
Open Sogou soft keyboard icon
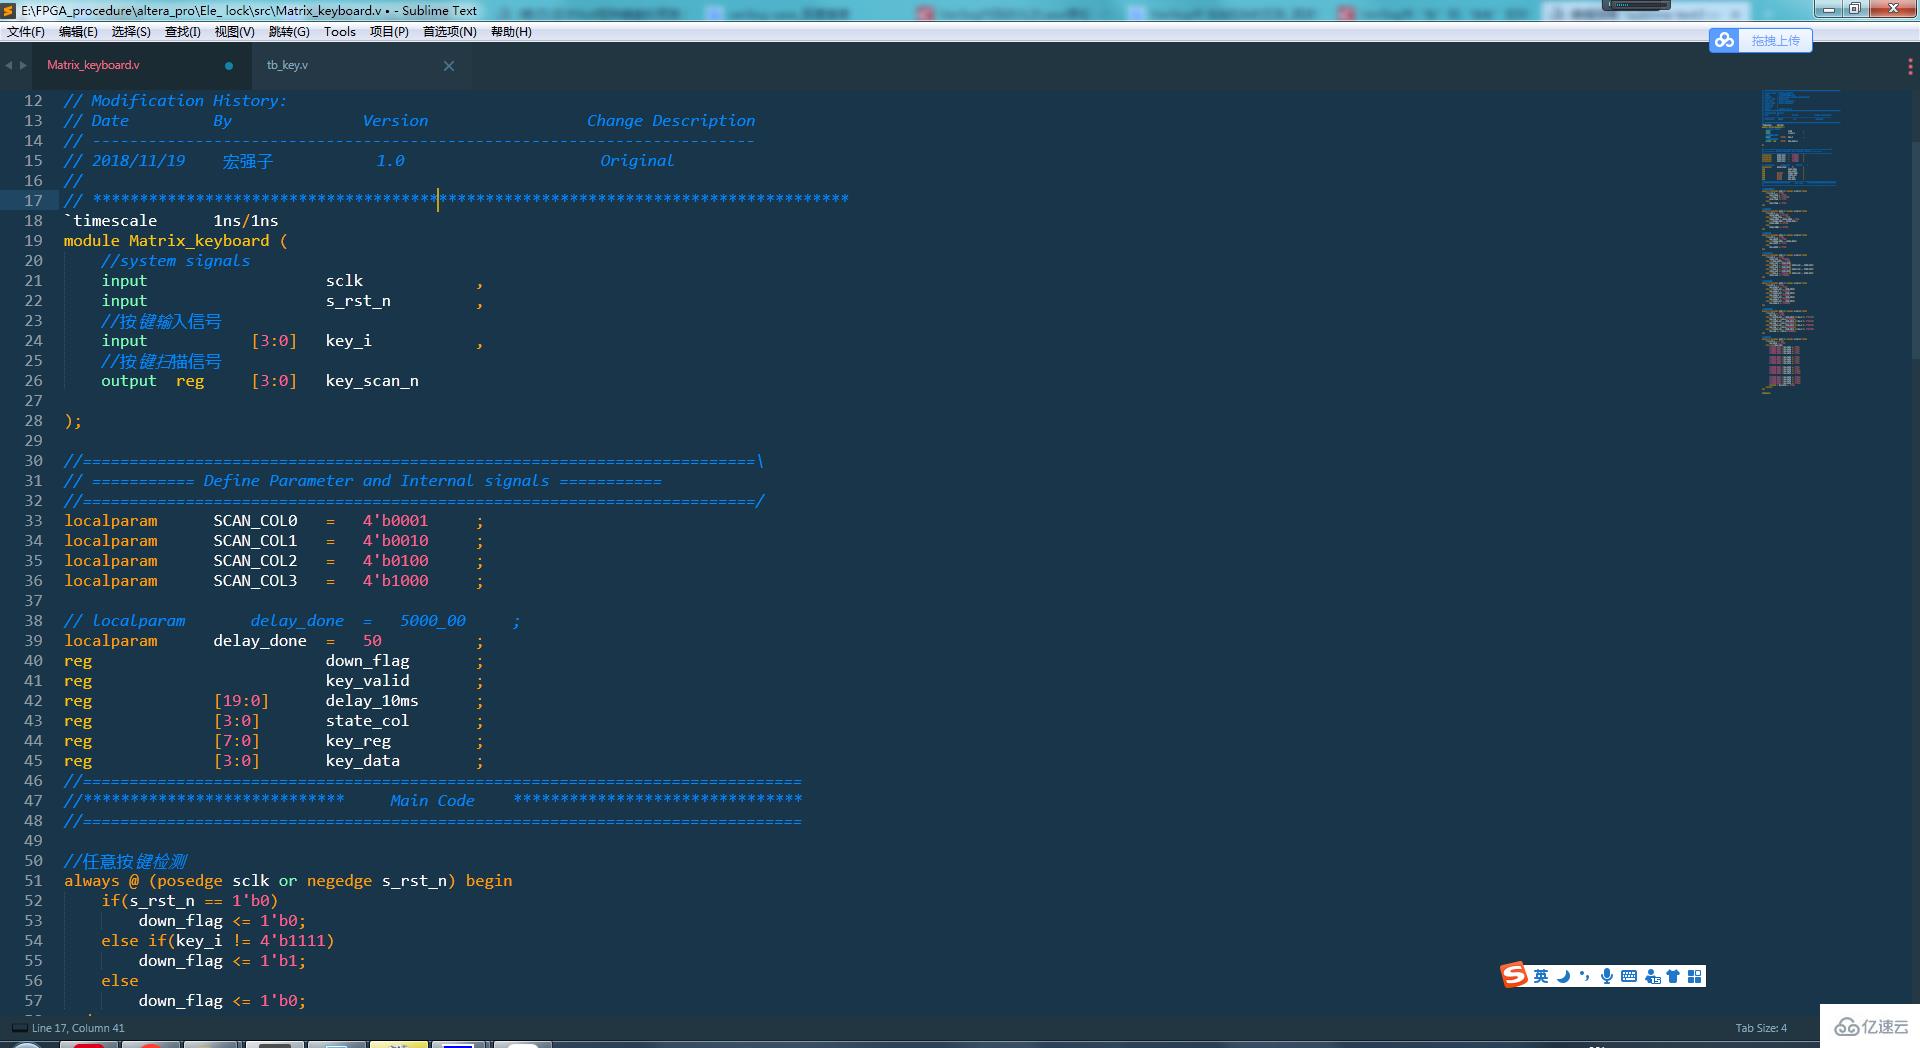(1628, 976)
